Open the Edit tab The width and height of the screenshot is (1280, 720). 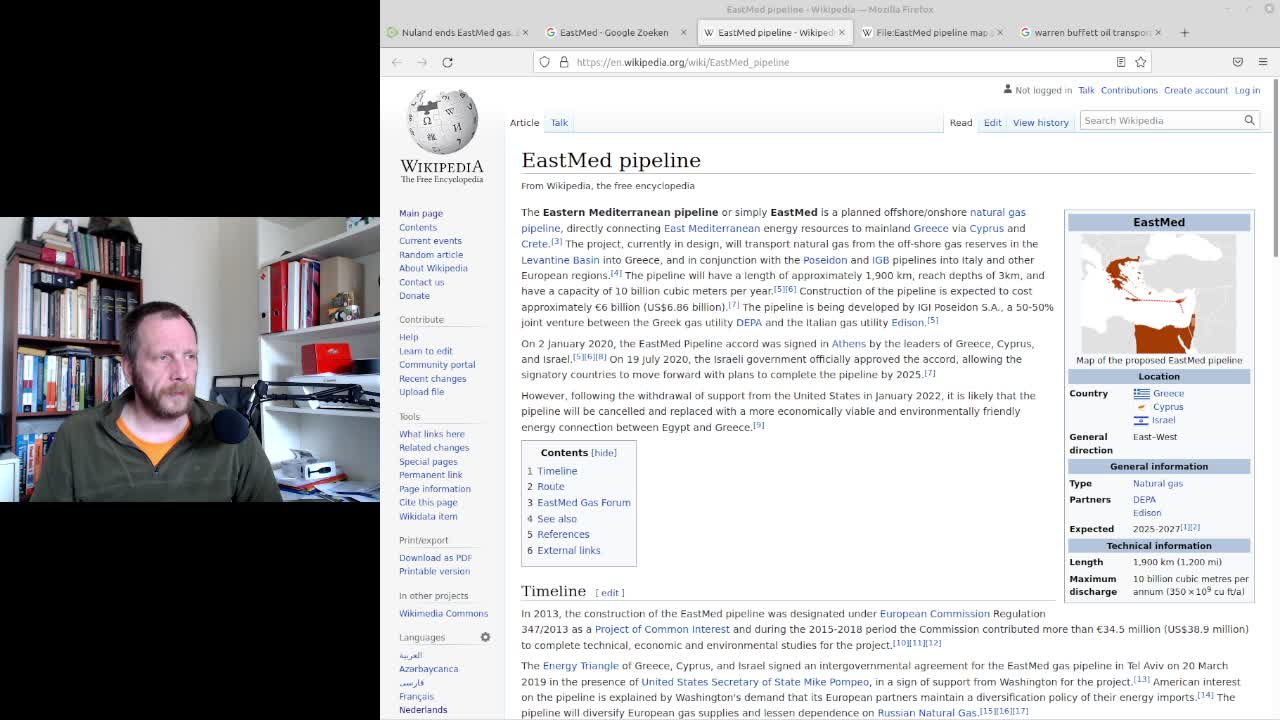(x=992, y=122)
